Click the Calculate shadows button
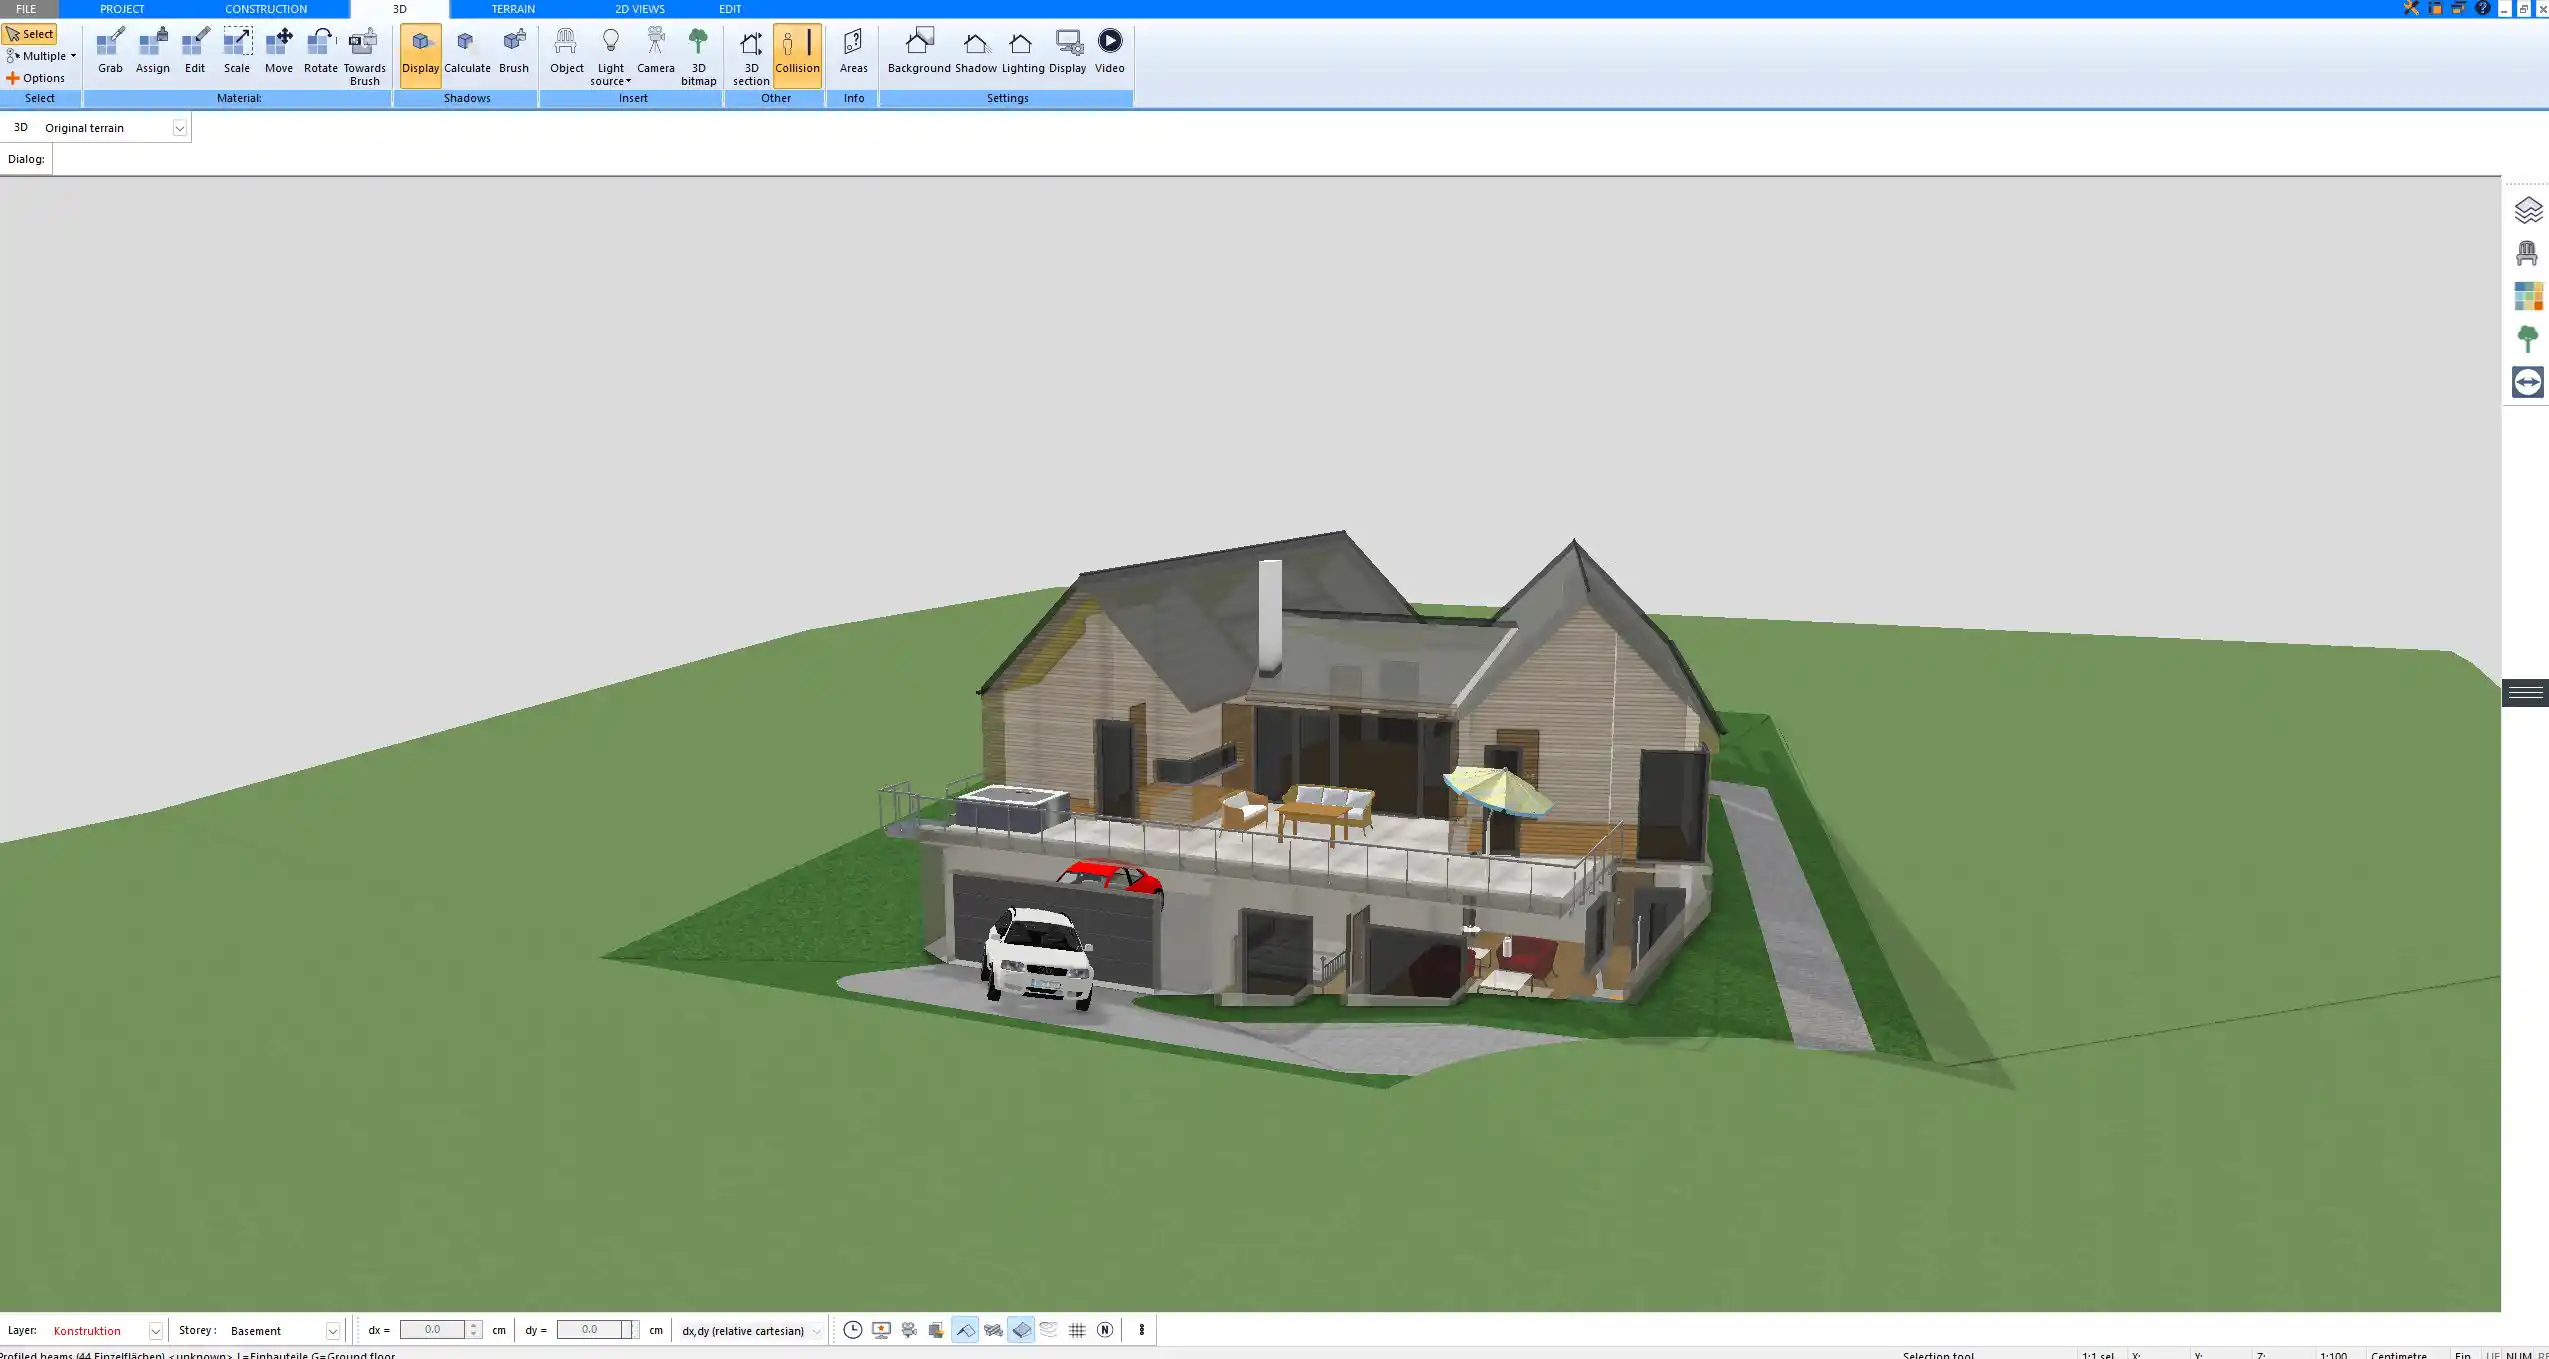 coord(467,48)
